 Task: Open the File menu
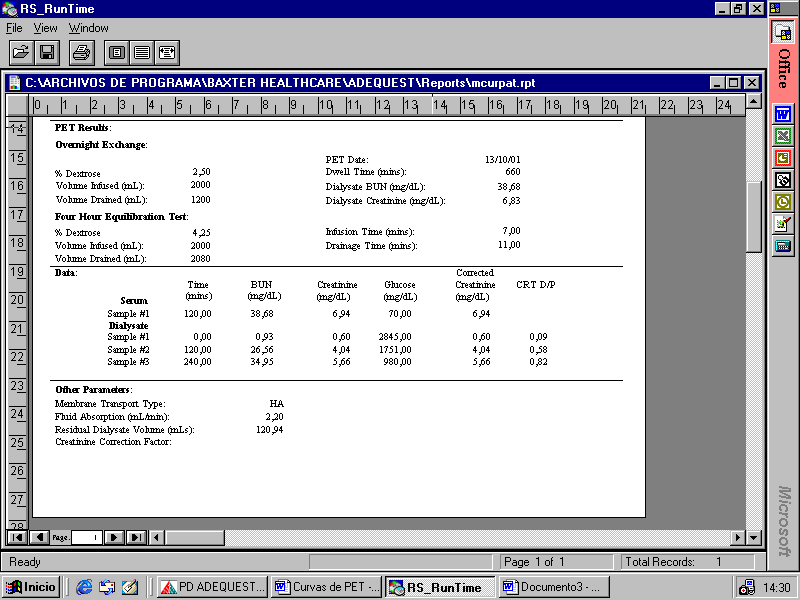[14, 28]
